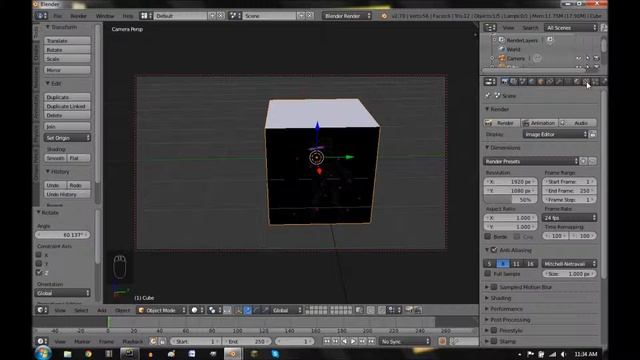Click the Duplicate Linked button

pos(67,106)
